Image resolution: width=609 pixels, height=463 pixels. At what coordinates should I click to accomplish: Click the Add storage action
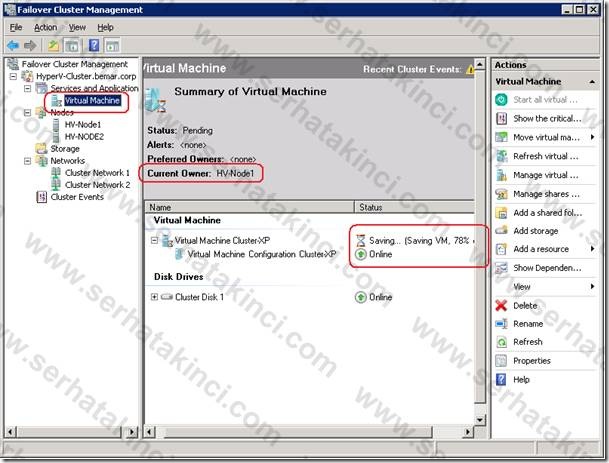[536, 231]
